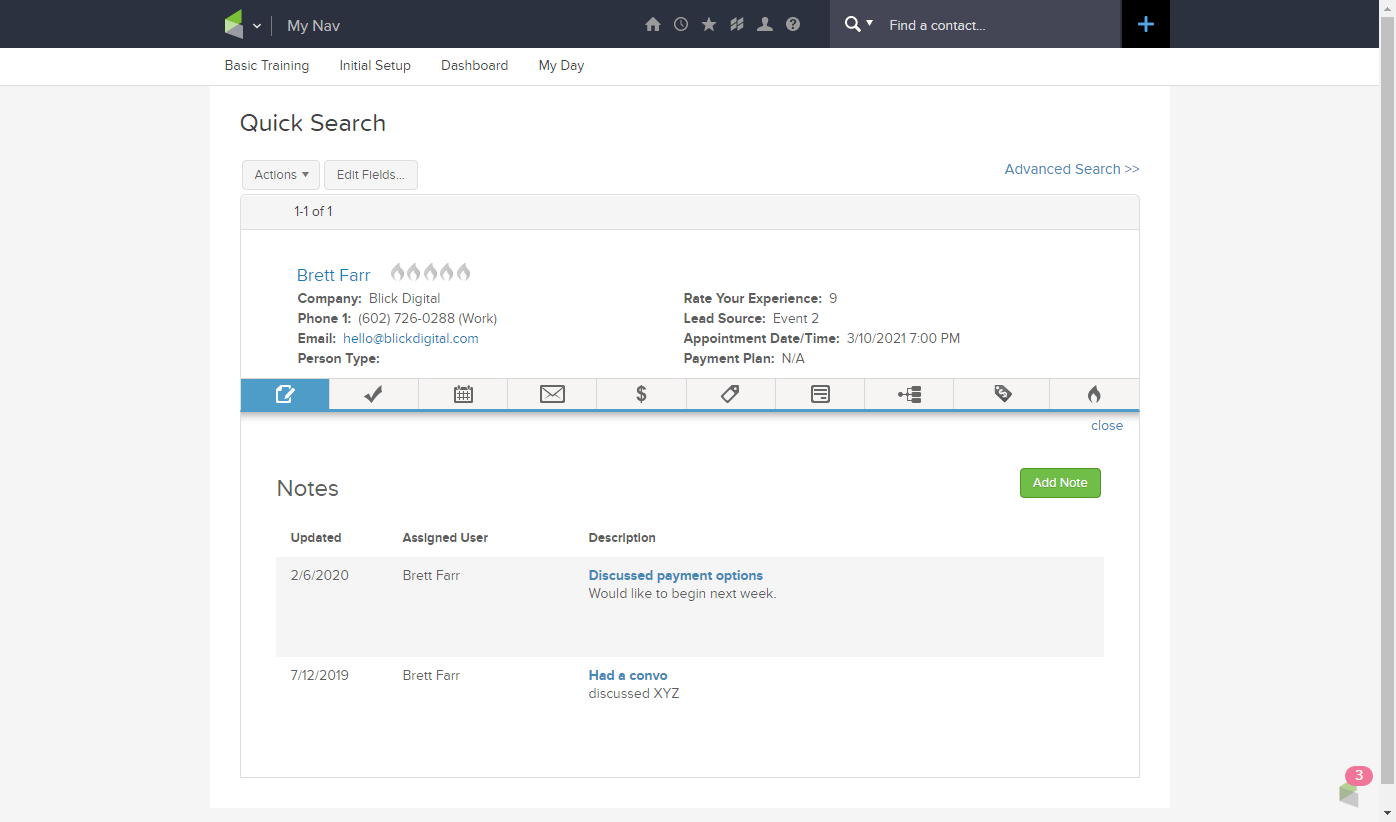Open the Orders dollar-sign tab
This screenshot has height=822, width=1396.
click(641, 394)
